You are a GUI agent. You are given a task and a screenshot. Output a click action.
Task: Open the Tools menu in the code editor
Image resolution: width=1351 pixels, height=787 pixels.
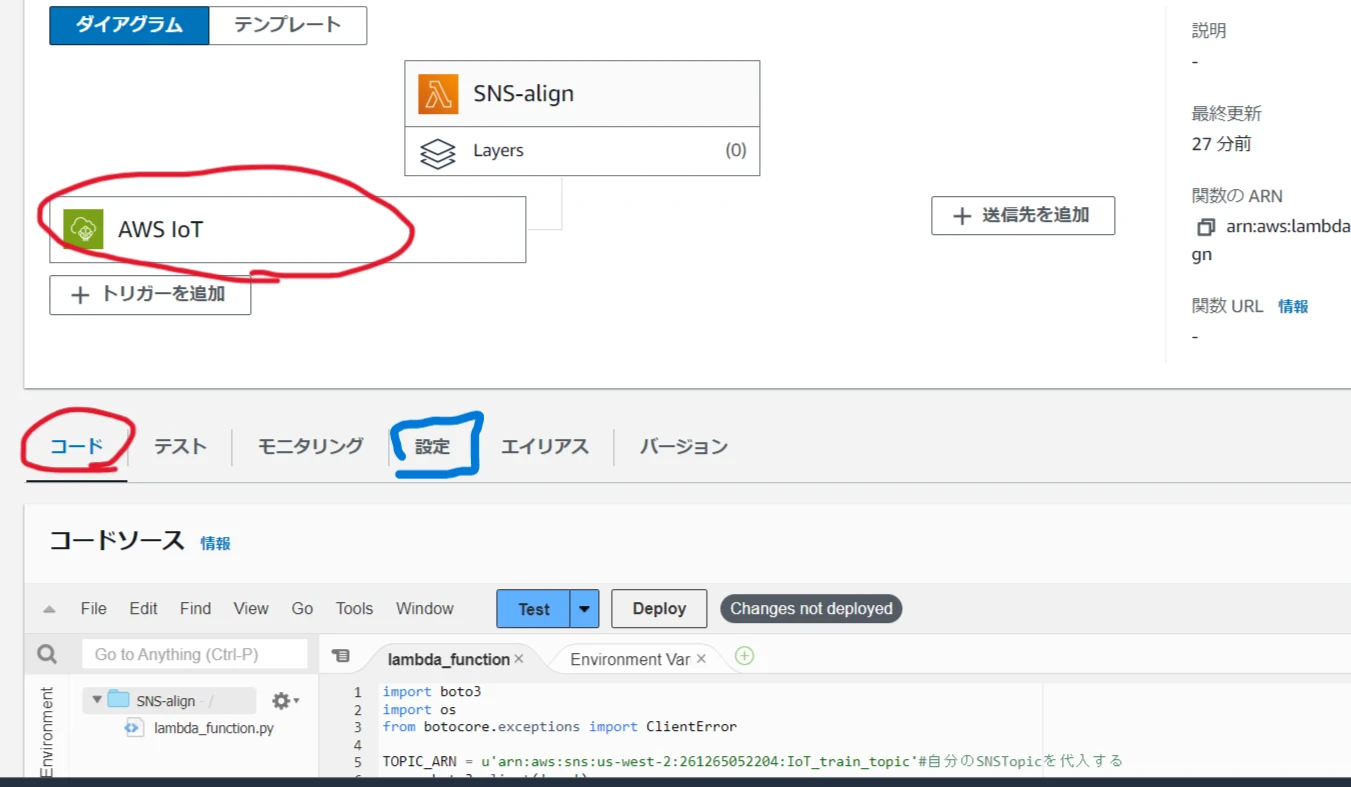(354, 609)
